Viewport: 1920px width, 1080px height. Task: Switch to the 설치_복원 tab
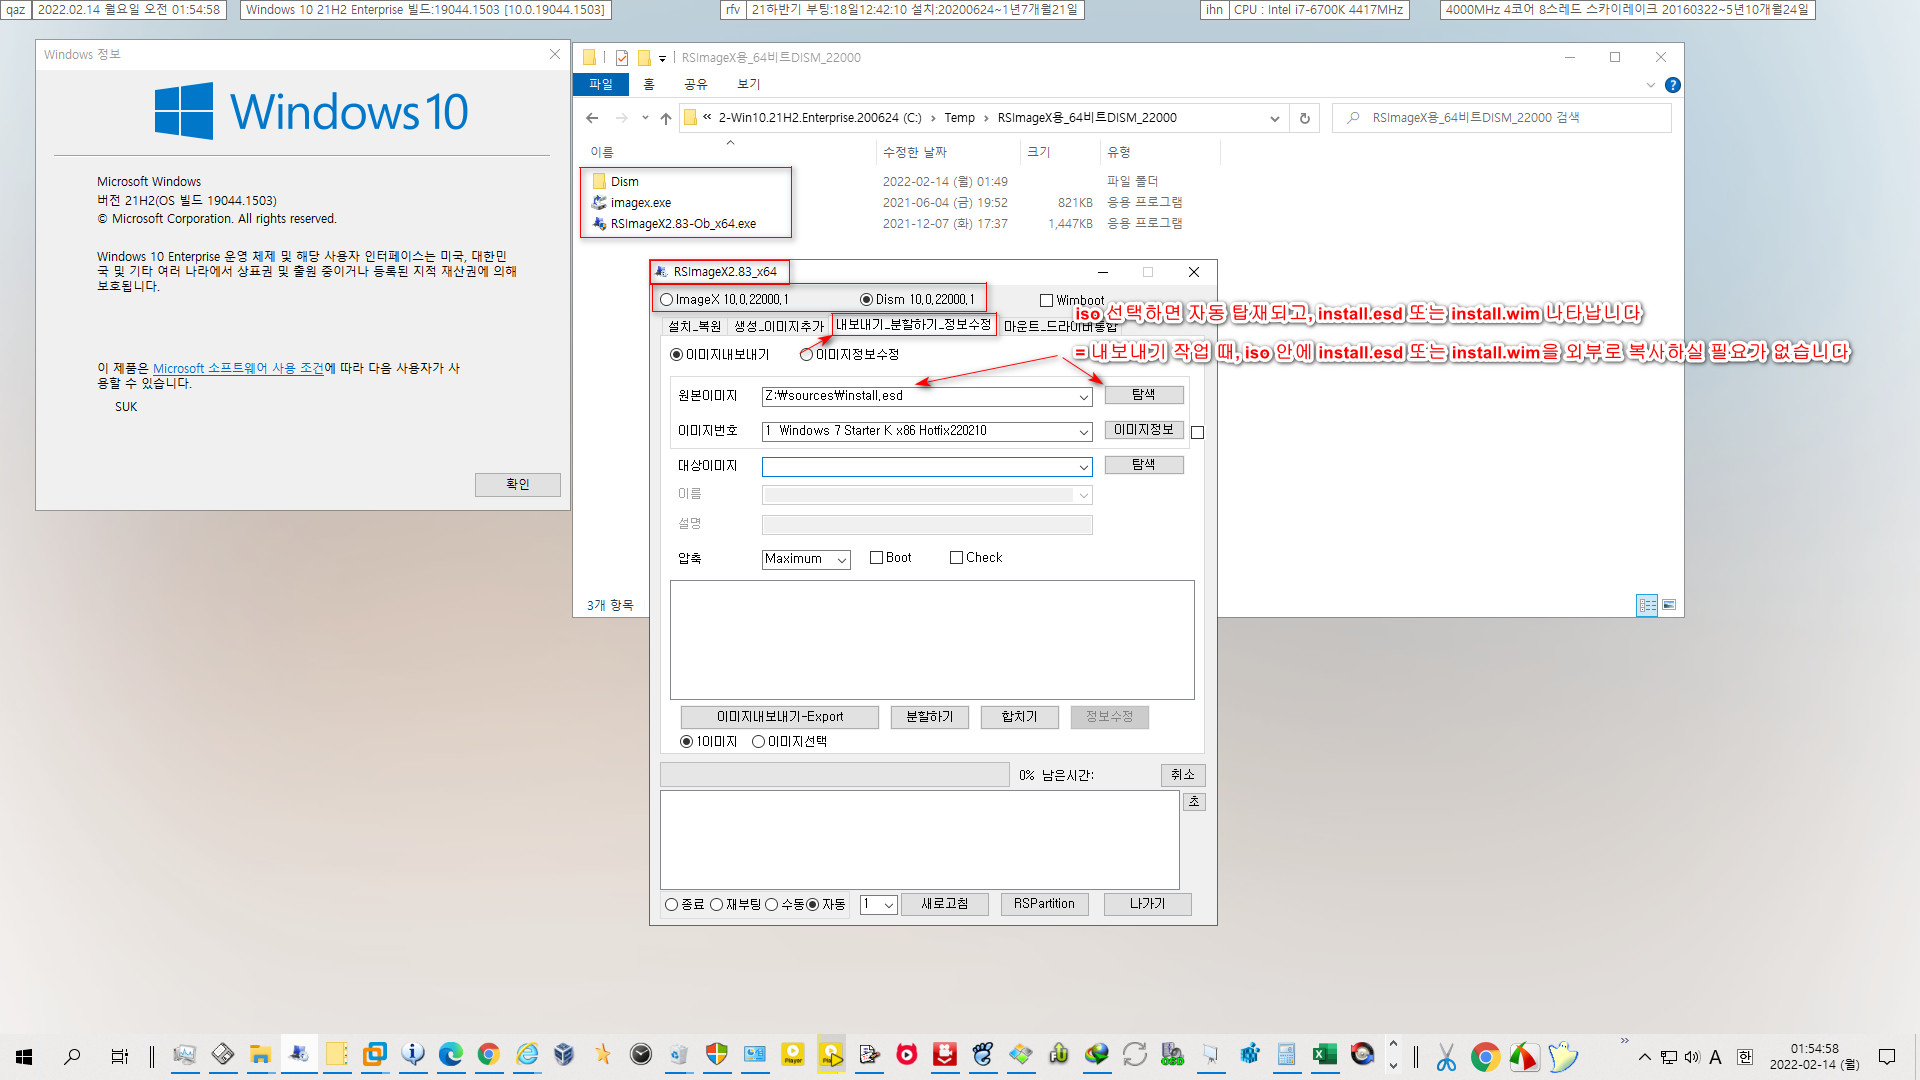coord(694,326)
